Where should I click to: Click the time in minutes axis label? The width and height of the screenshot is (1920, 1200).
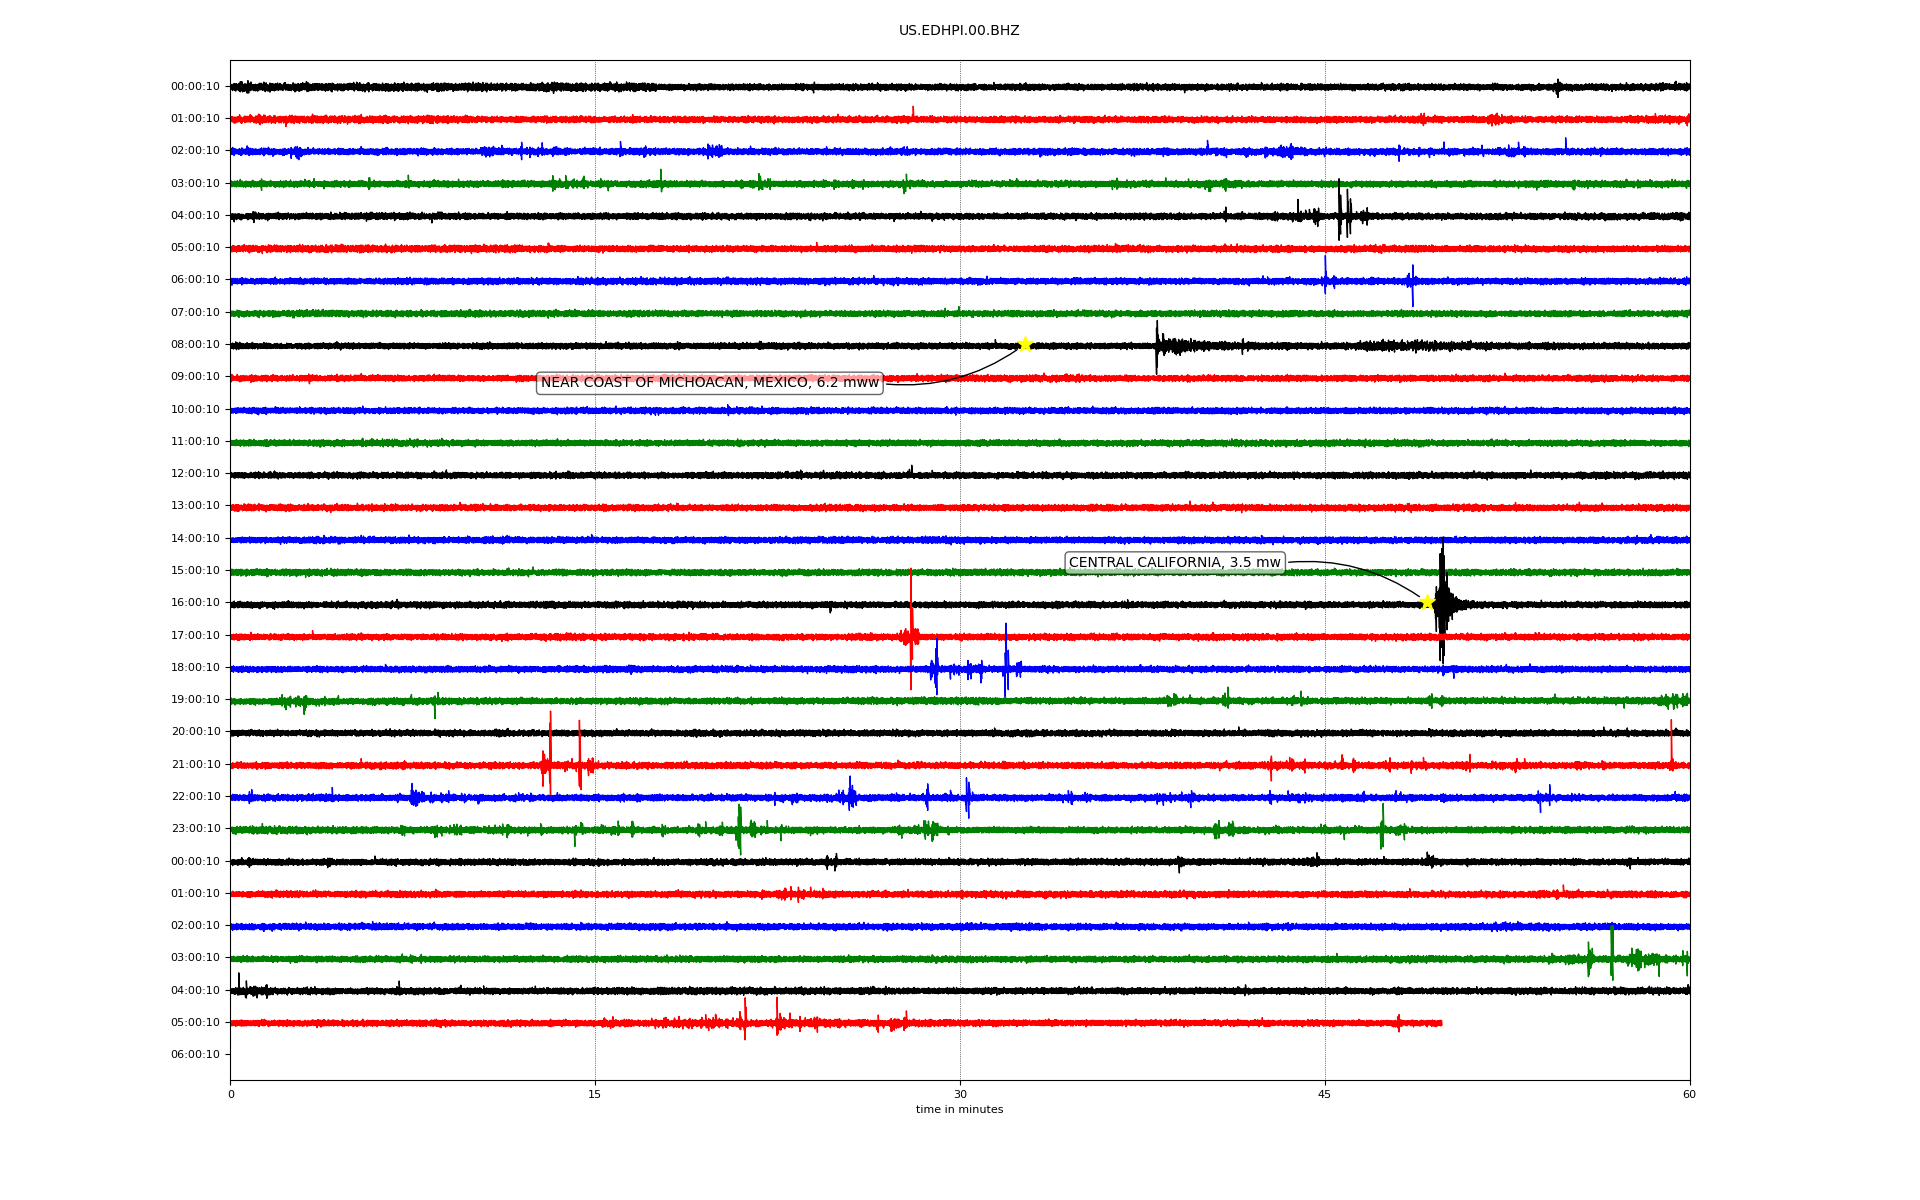[959, 1110]
